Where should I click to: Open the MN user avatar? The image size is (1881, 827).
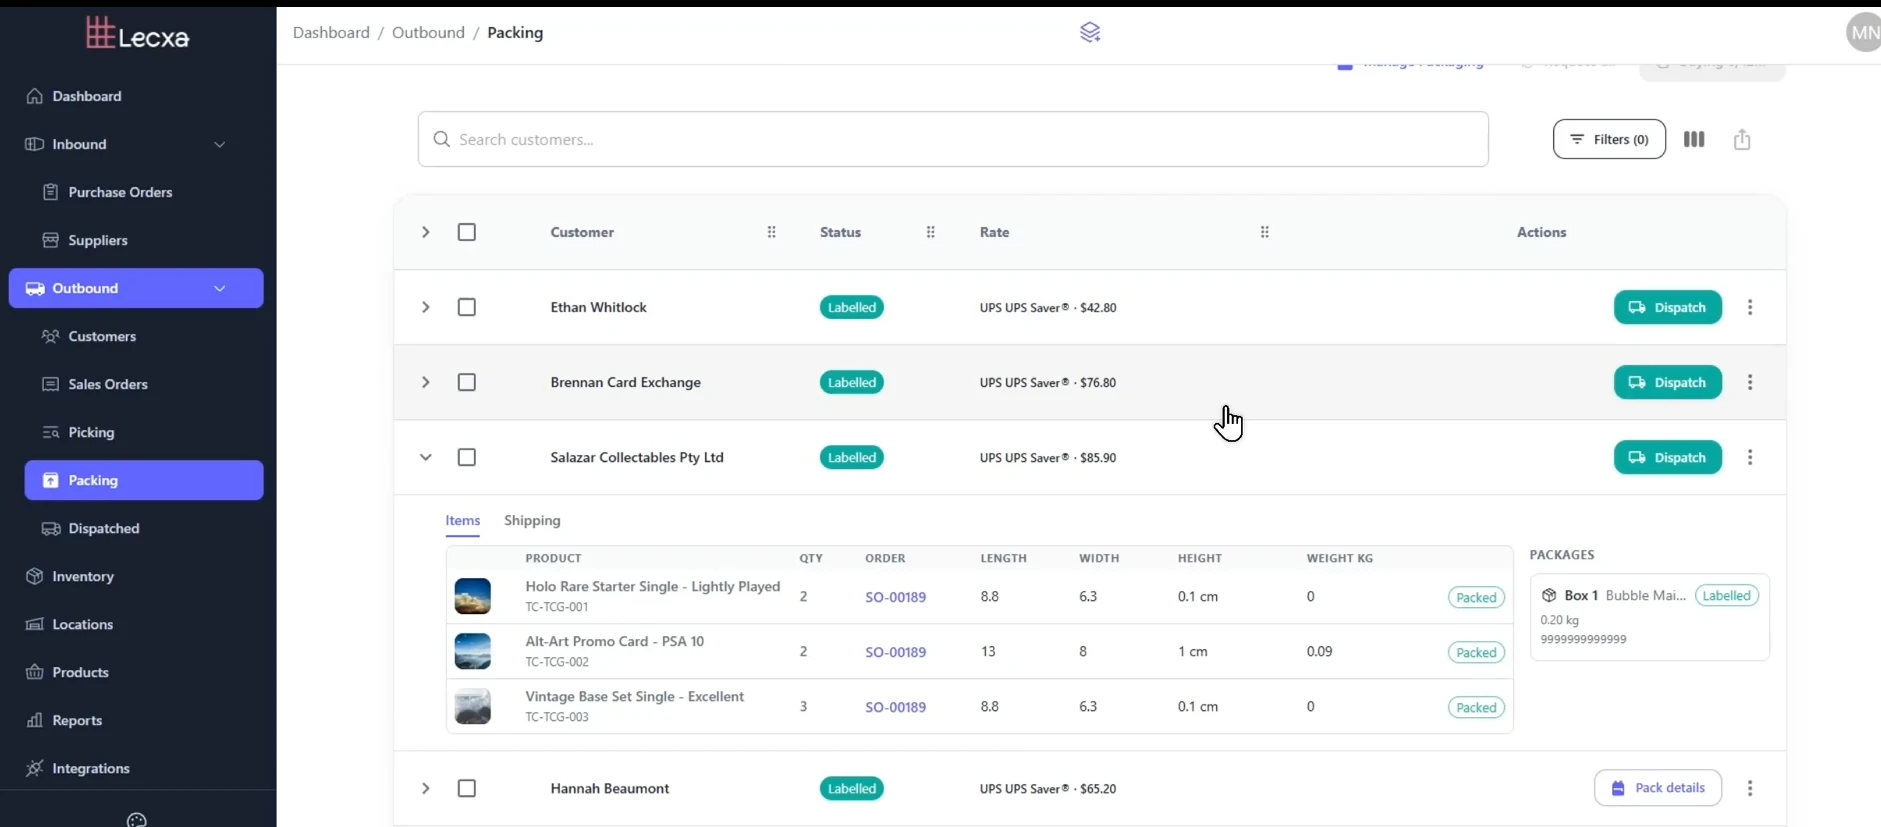(x=1863, y=32)
